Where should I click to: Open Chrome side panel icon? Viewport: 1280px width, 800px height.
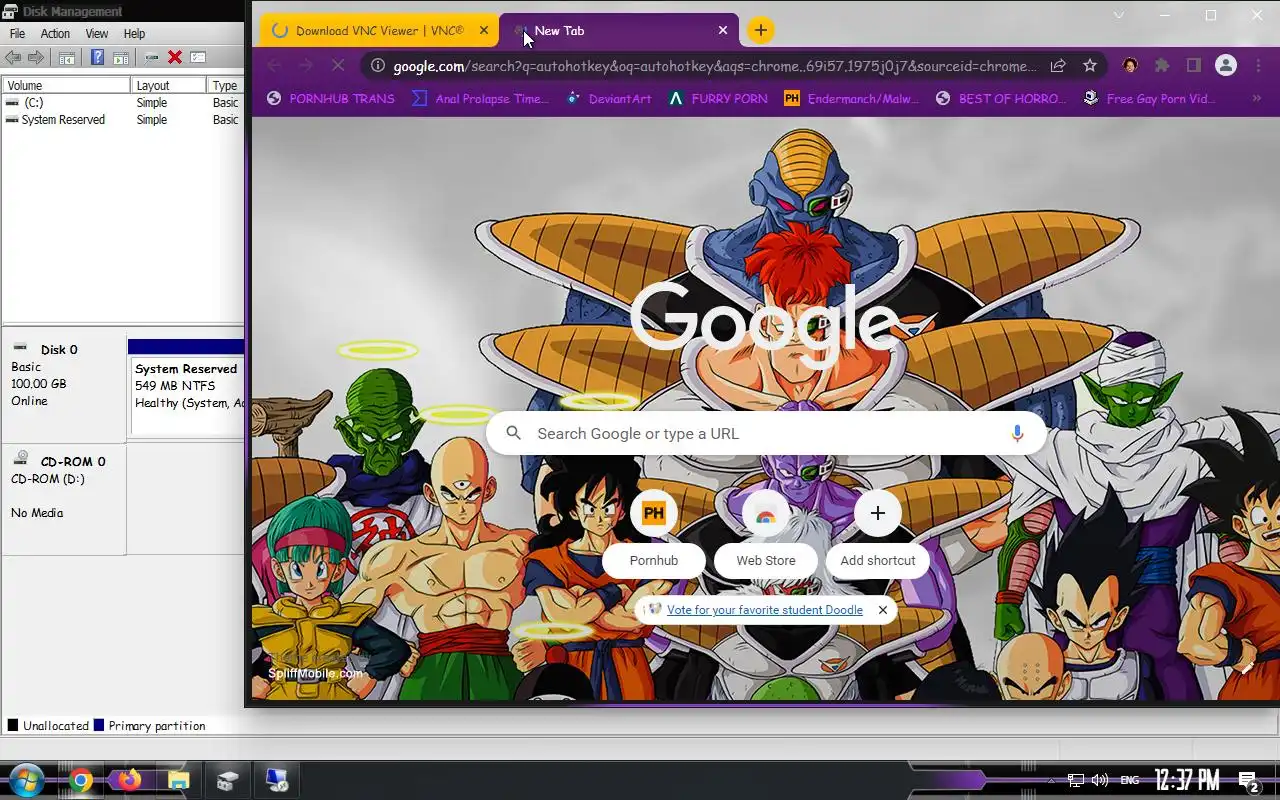coord(1194,66)
